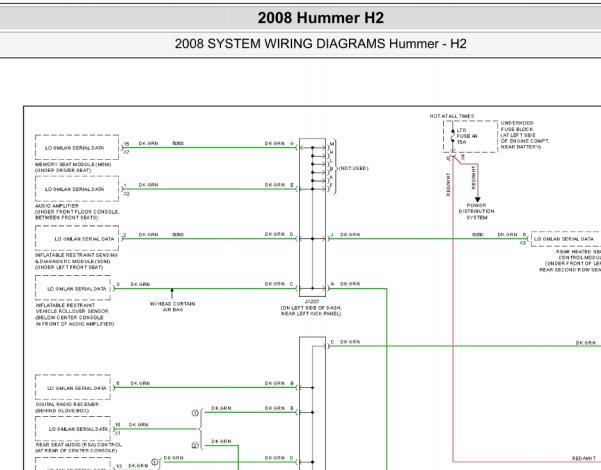Click the horizontal "RED/WHT" label at bottom right
This screenshot has height=470, width=601.
pos(584,458)
